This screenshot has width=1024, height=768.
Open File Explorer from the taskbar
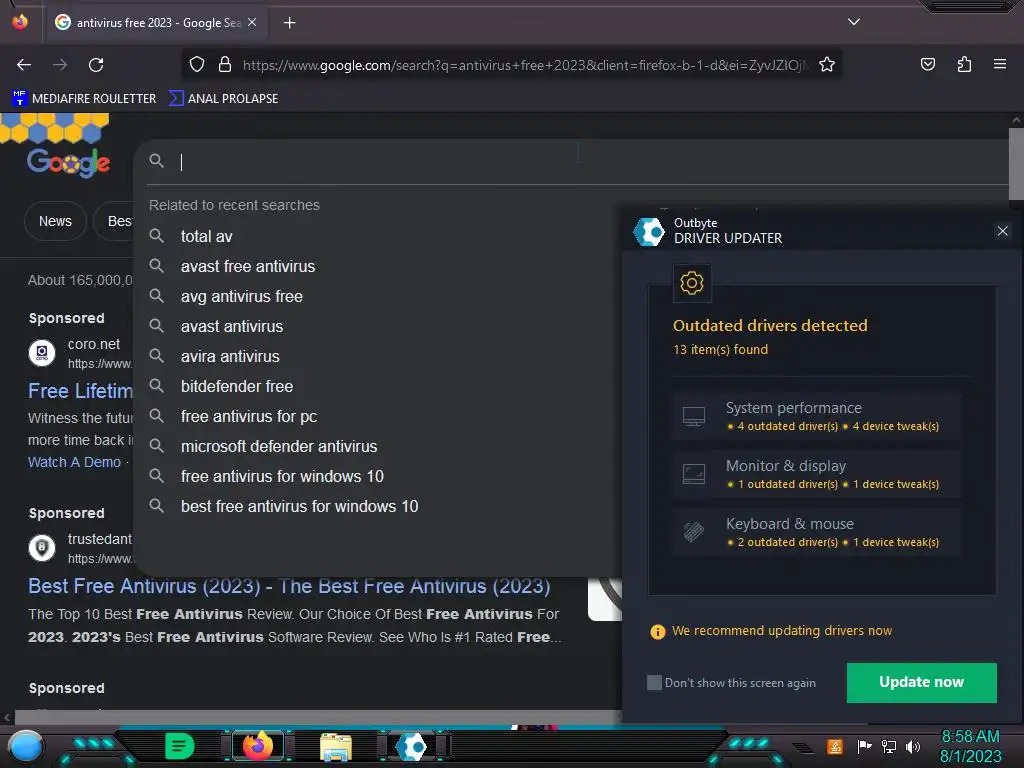[336, 747]
